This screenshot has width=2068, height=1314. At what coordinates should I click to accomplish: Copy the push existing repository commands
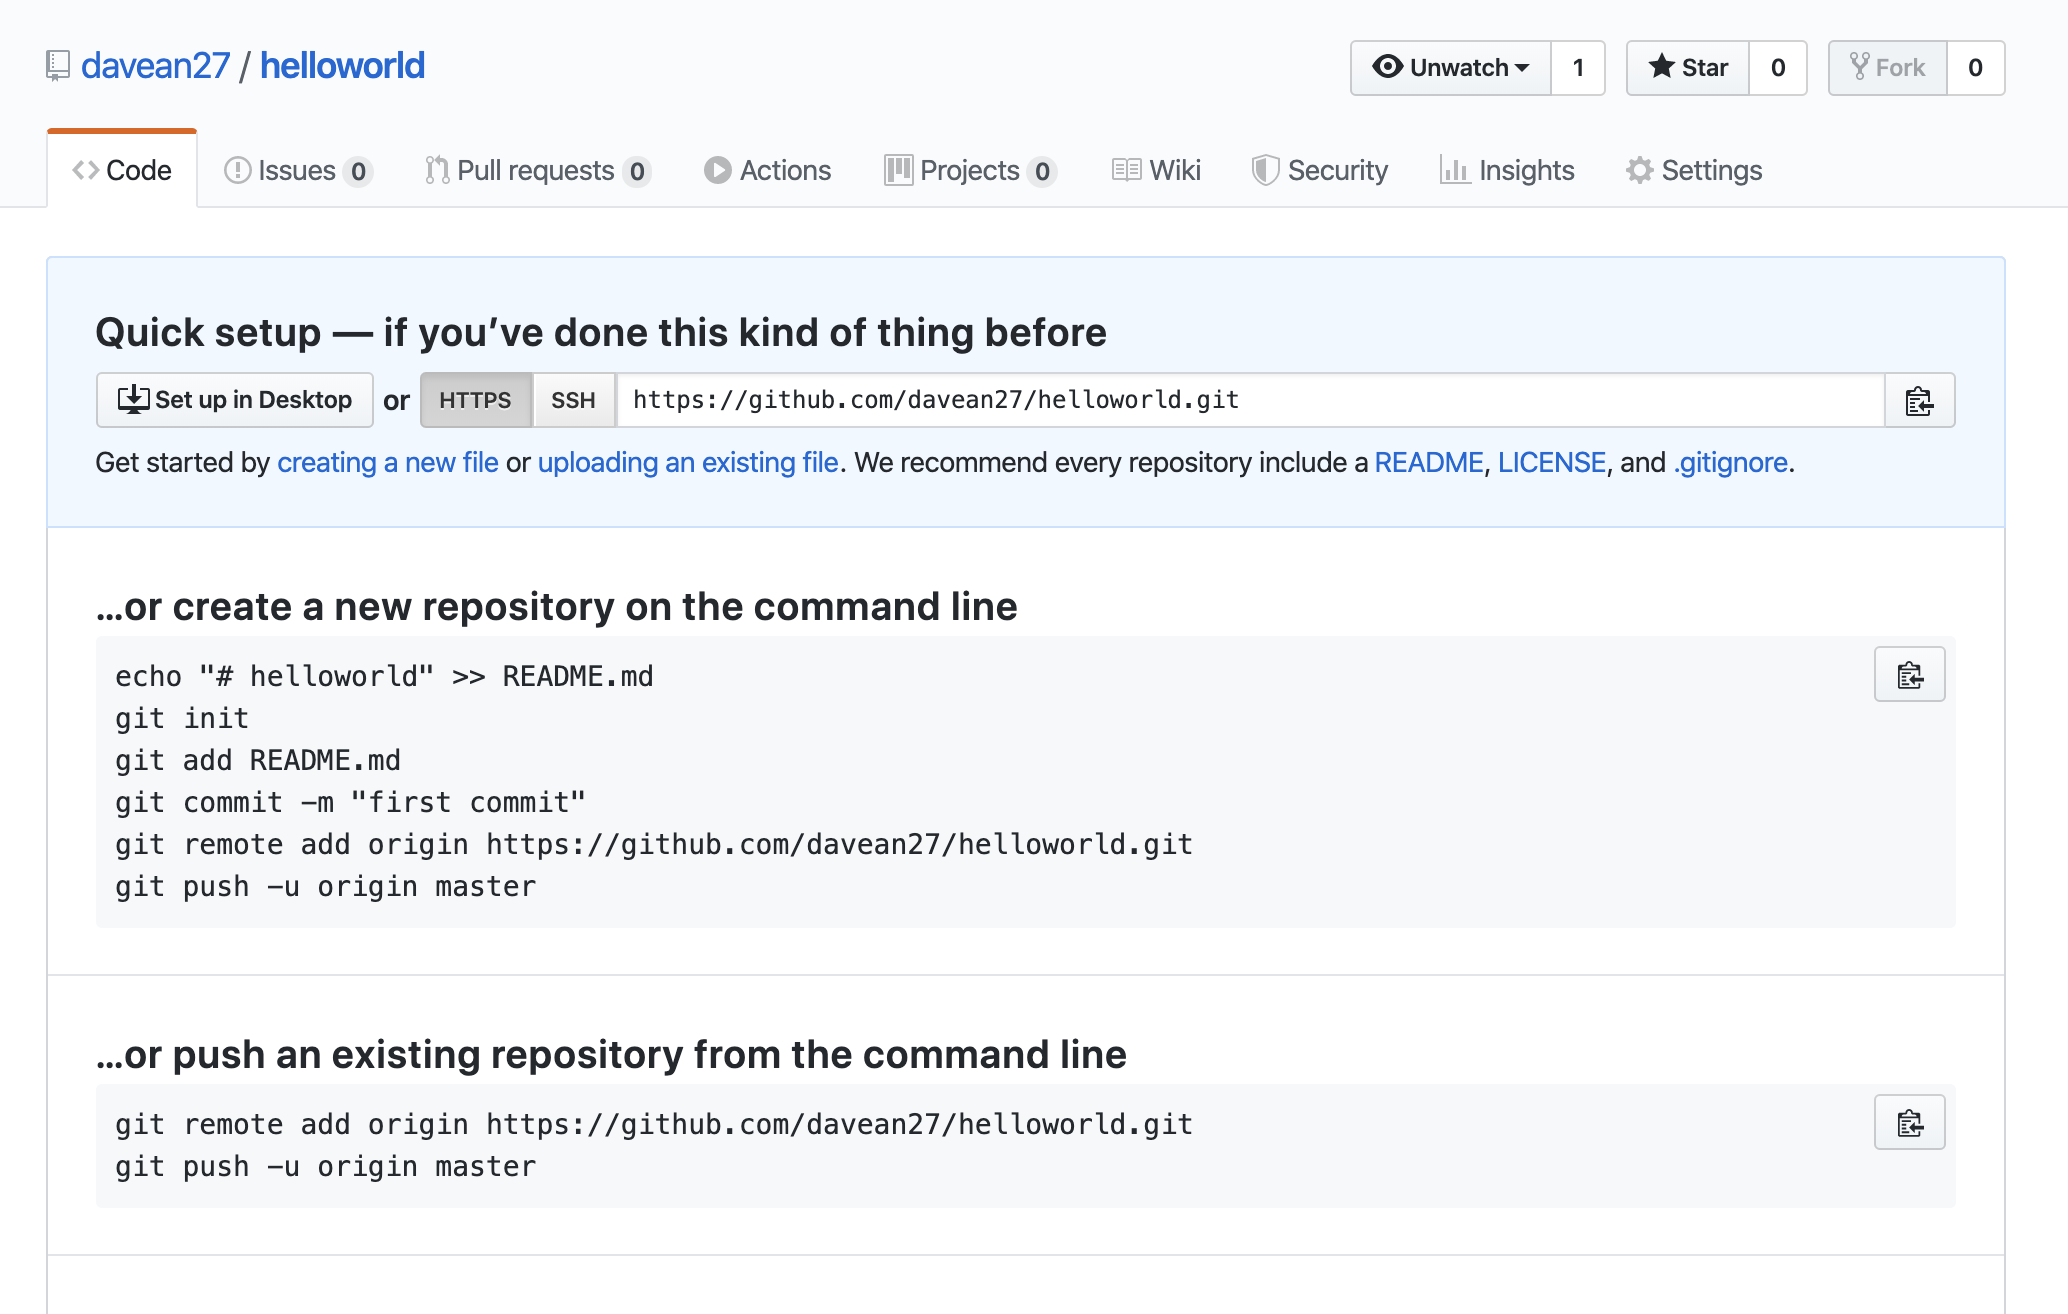(1909, 1123)
